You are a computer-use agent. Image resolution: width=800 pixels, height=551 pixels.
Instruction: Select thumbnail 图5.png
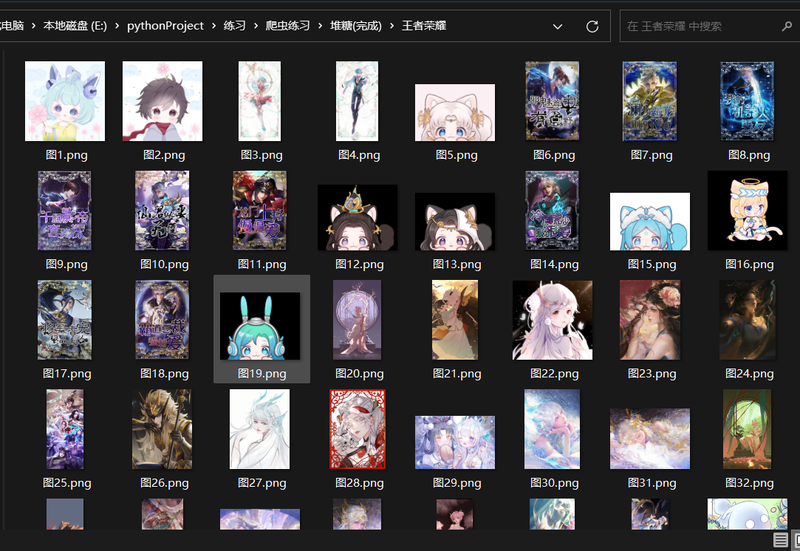pyautogui.click(x=455, y=112)
